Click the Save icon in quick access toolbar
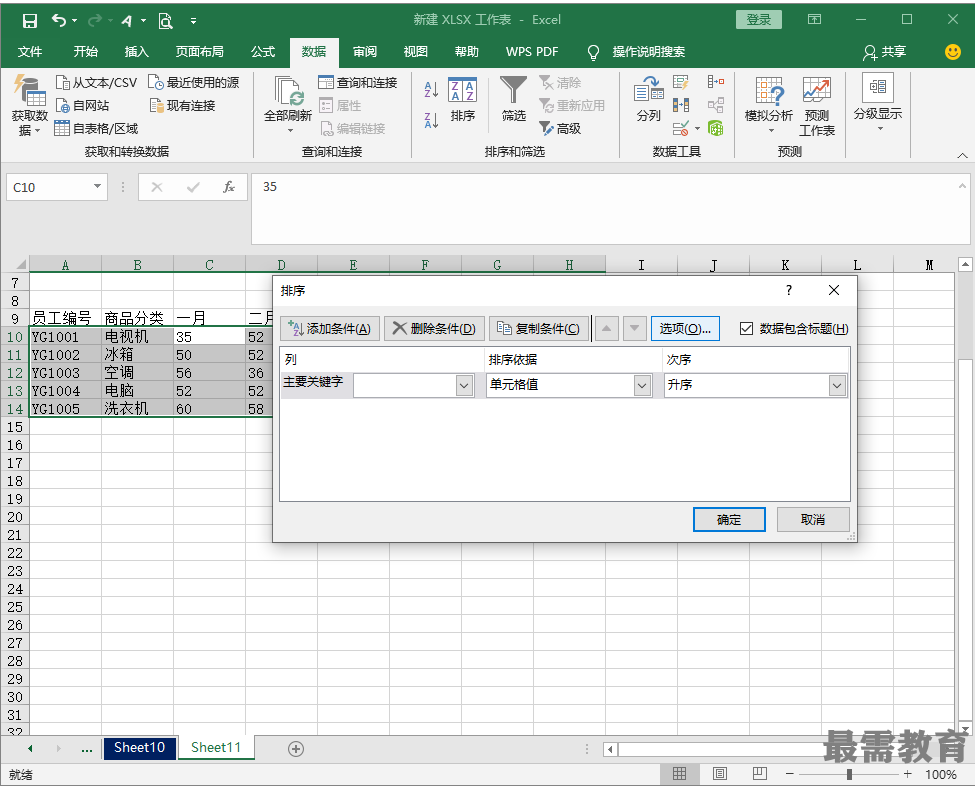 click(29, 21)
